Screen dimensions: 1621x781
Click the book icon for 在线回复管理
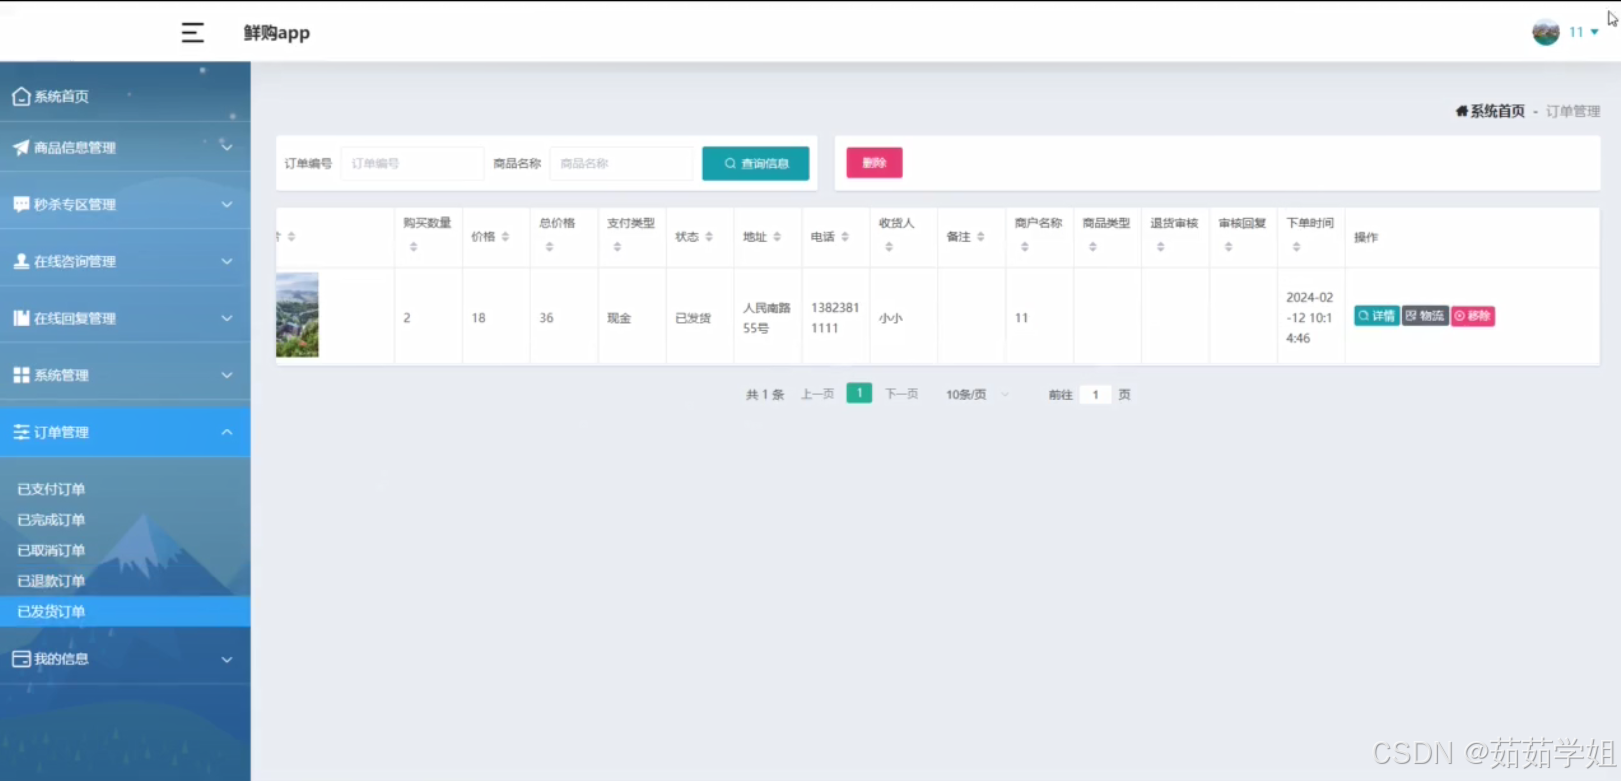tap(21, 318)
